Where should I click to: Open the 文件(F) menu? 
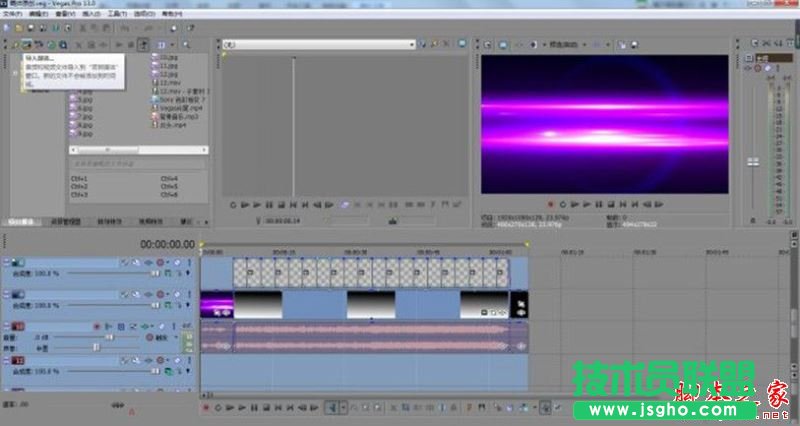point(12,14)
